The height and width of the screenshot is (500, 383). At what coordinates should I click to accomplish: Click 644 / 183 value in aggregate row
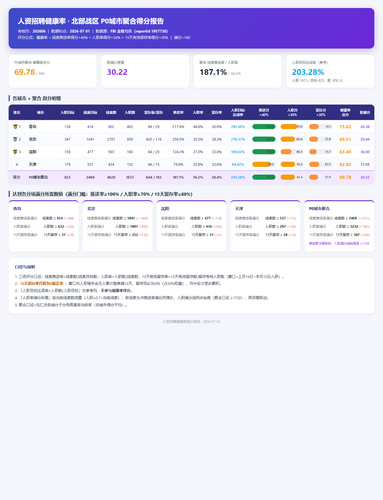[x=153, y=177]
